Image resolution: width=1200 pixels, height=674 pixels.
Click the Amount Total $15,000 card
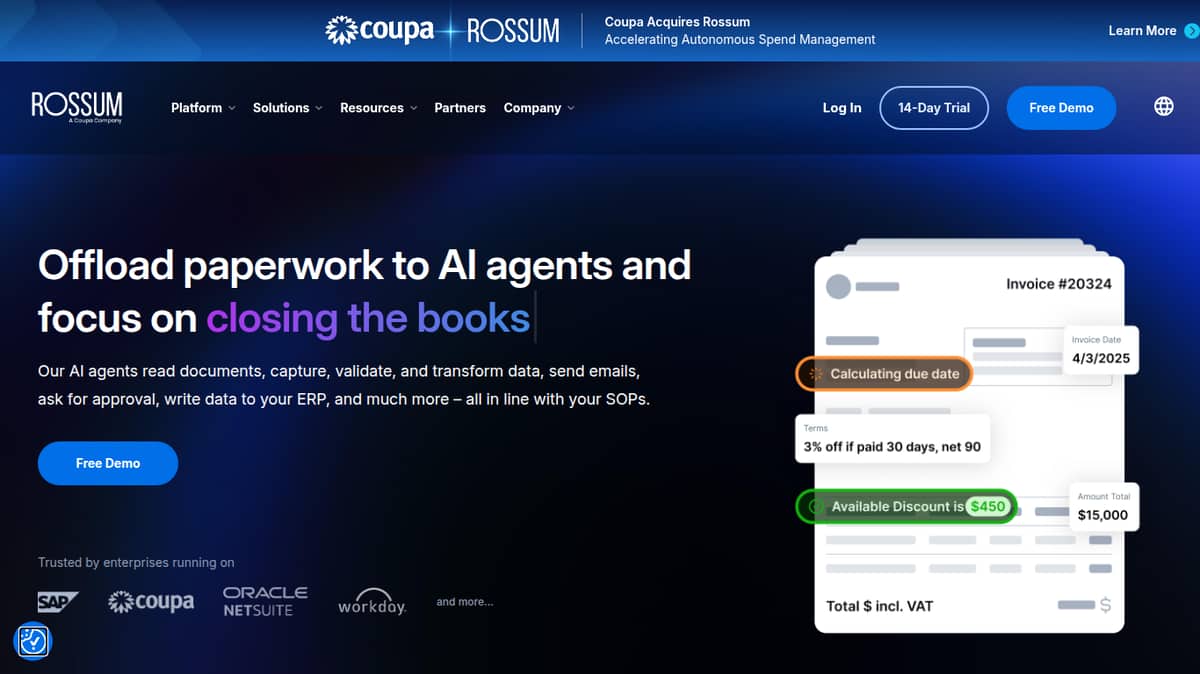pyautogui.click(x=1103, y=507)
